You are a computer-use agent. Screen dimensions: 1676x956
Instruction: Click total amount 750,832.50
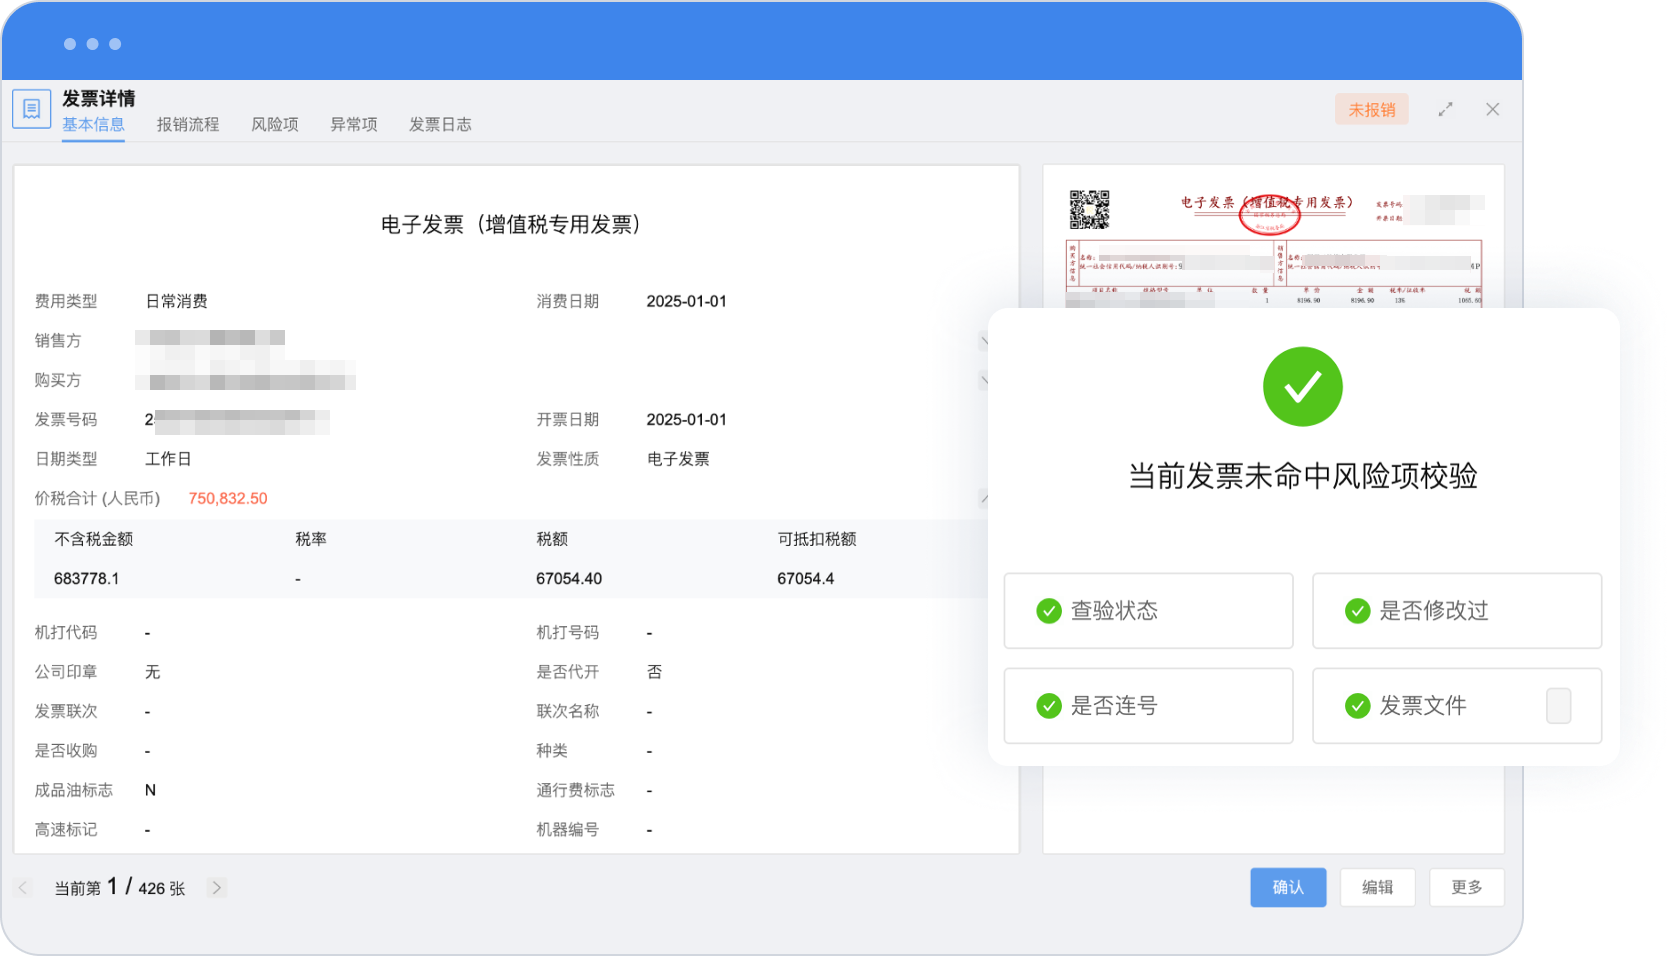(x=228, y=499)
